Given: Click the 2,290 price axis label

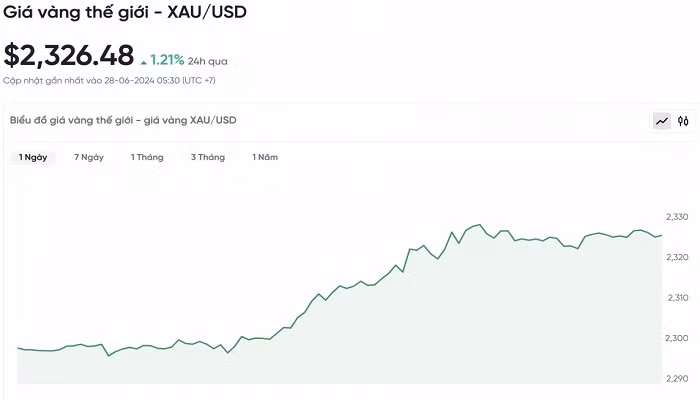Looking at the screenshot, I should click(677, 378).
